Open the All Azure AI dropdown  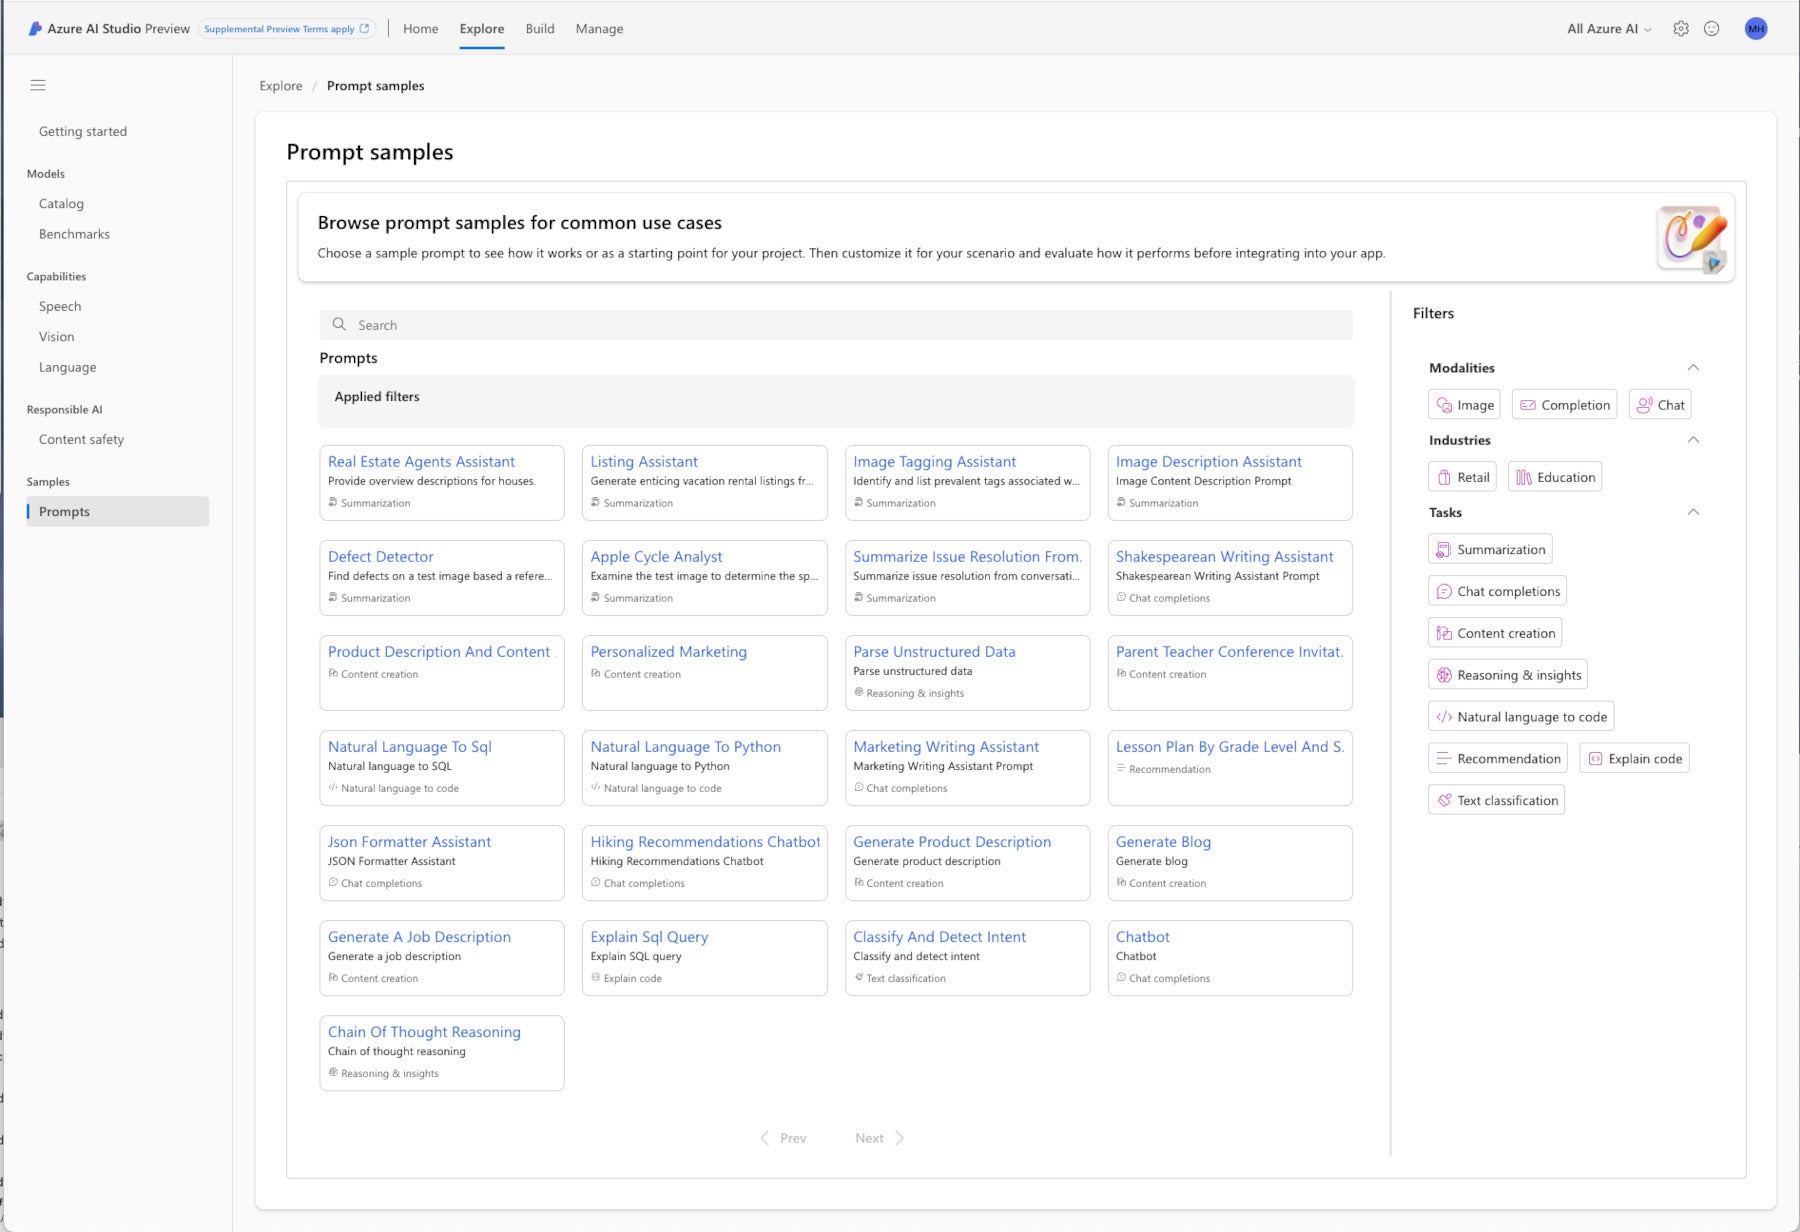coord(1609,29)
